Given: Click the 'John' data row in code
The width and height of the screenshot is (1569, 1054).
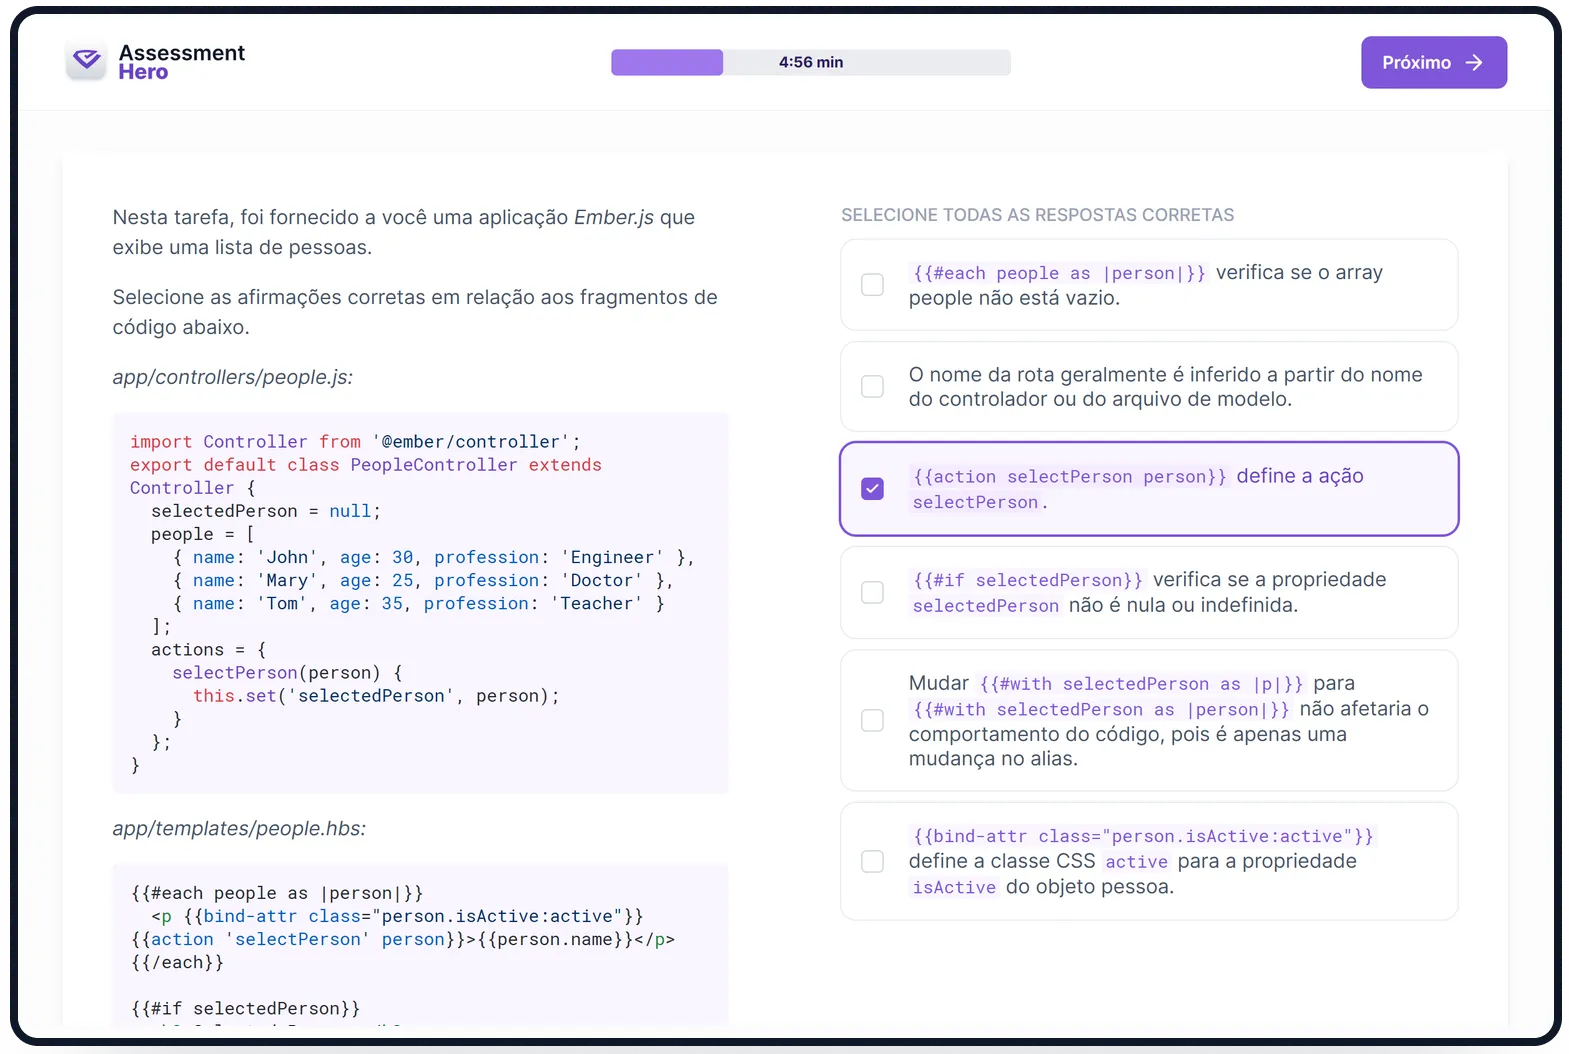Looking at the screenshot, I should (x=433, y=557).
